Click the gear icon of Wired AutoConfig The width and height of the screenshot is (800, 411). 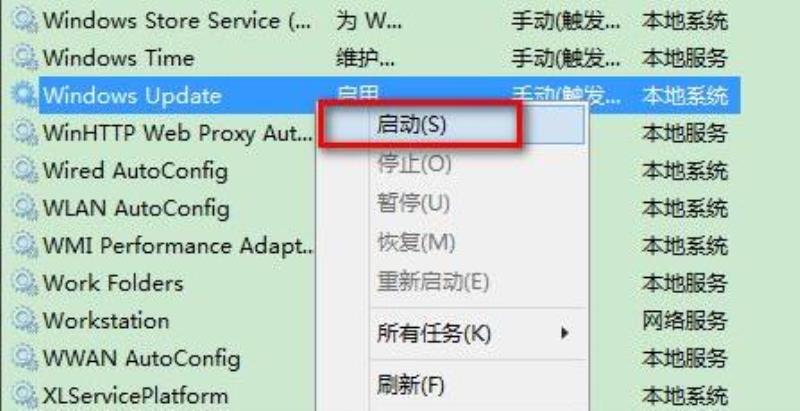24,170
